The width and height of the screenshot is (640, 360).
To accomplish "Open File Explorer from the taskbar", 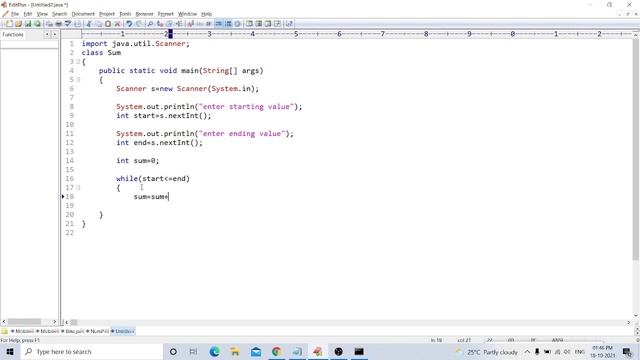I will (235, 351).
